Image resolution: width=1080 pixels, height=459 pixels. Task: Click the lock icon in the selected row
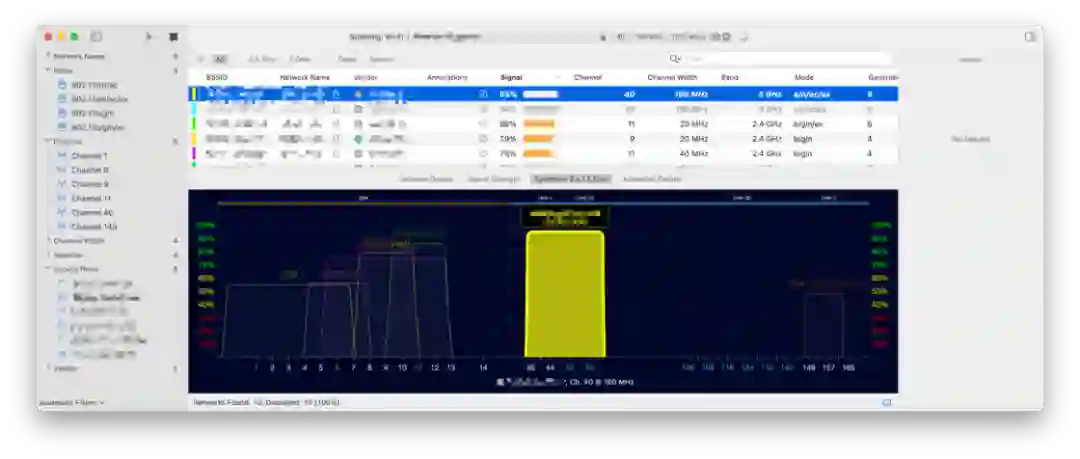[x=336, y=94]
